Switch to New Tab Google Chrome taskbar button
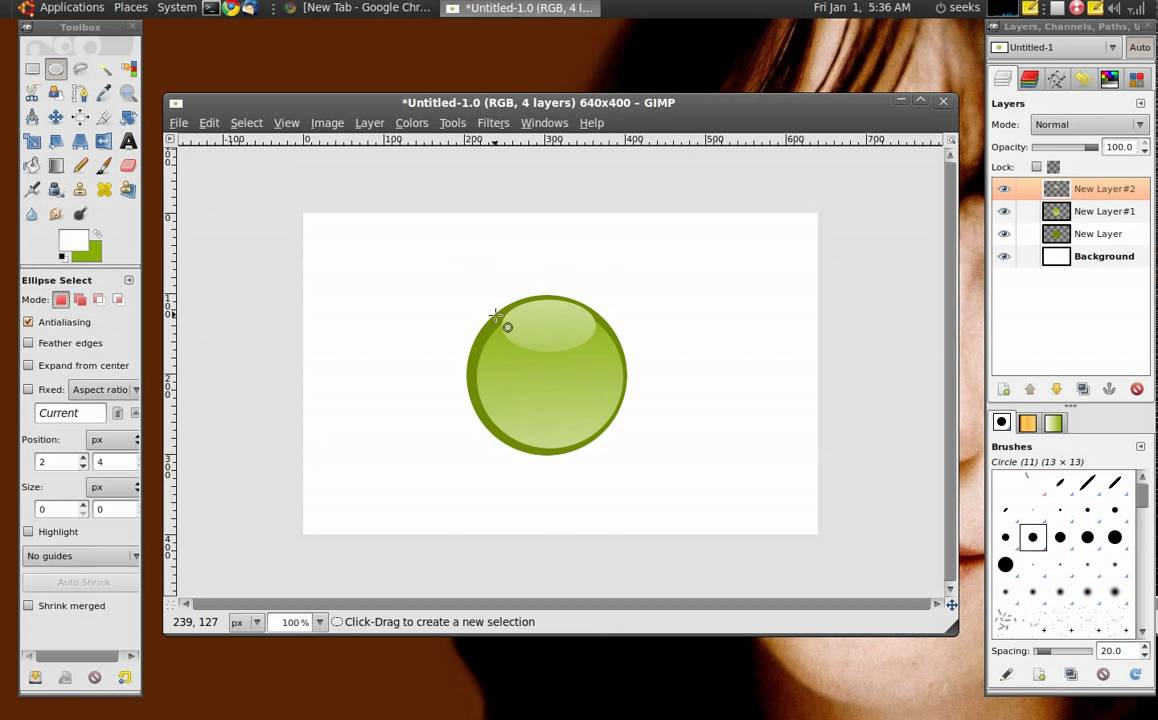This screenshot has height=720, width=1158. (x=359, y=8)
